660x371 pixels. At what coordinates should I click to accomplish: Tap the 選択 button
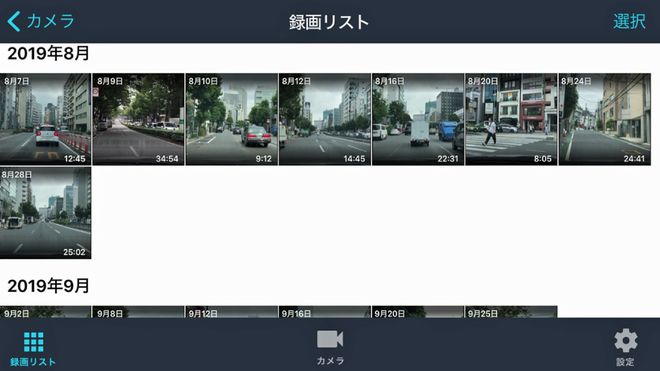pos(629,21)
